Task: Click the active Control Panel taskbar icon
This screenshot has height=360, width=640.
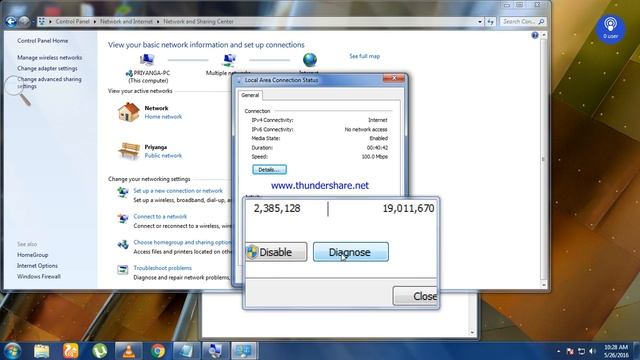Action: point(244,351)
